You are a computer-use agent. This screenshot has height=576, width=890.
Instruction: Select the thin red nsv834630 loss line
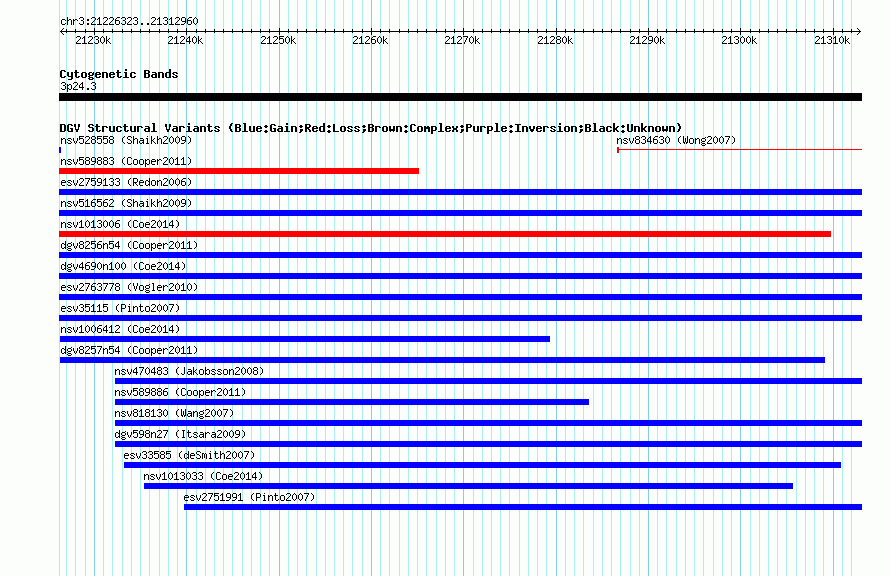(739, 150)
